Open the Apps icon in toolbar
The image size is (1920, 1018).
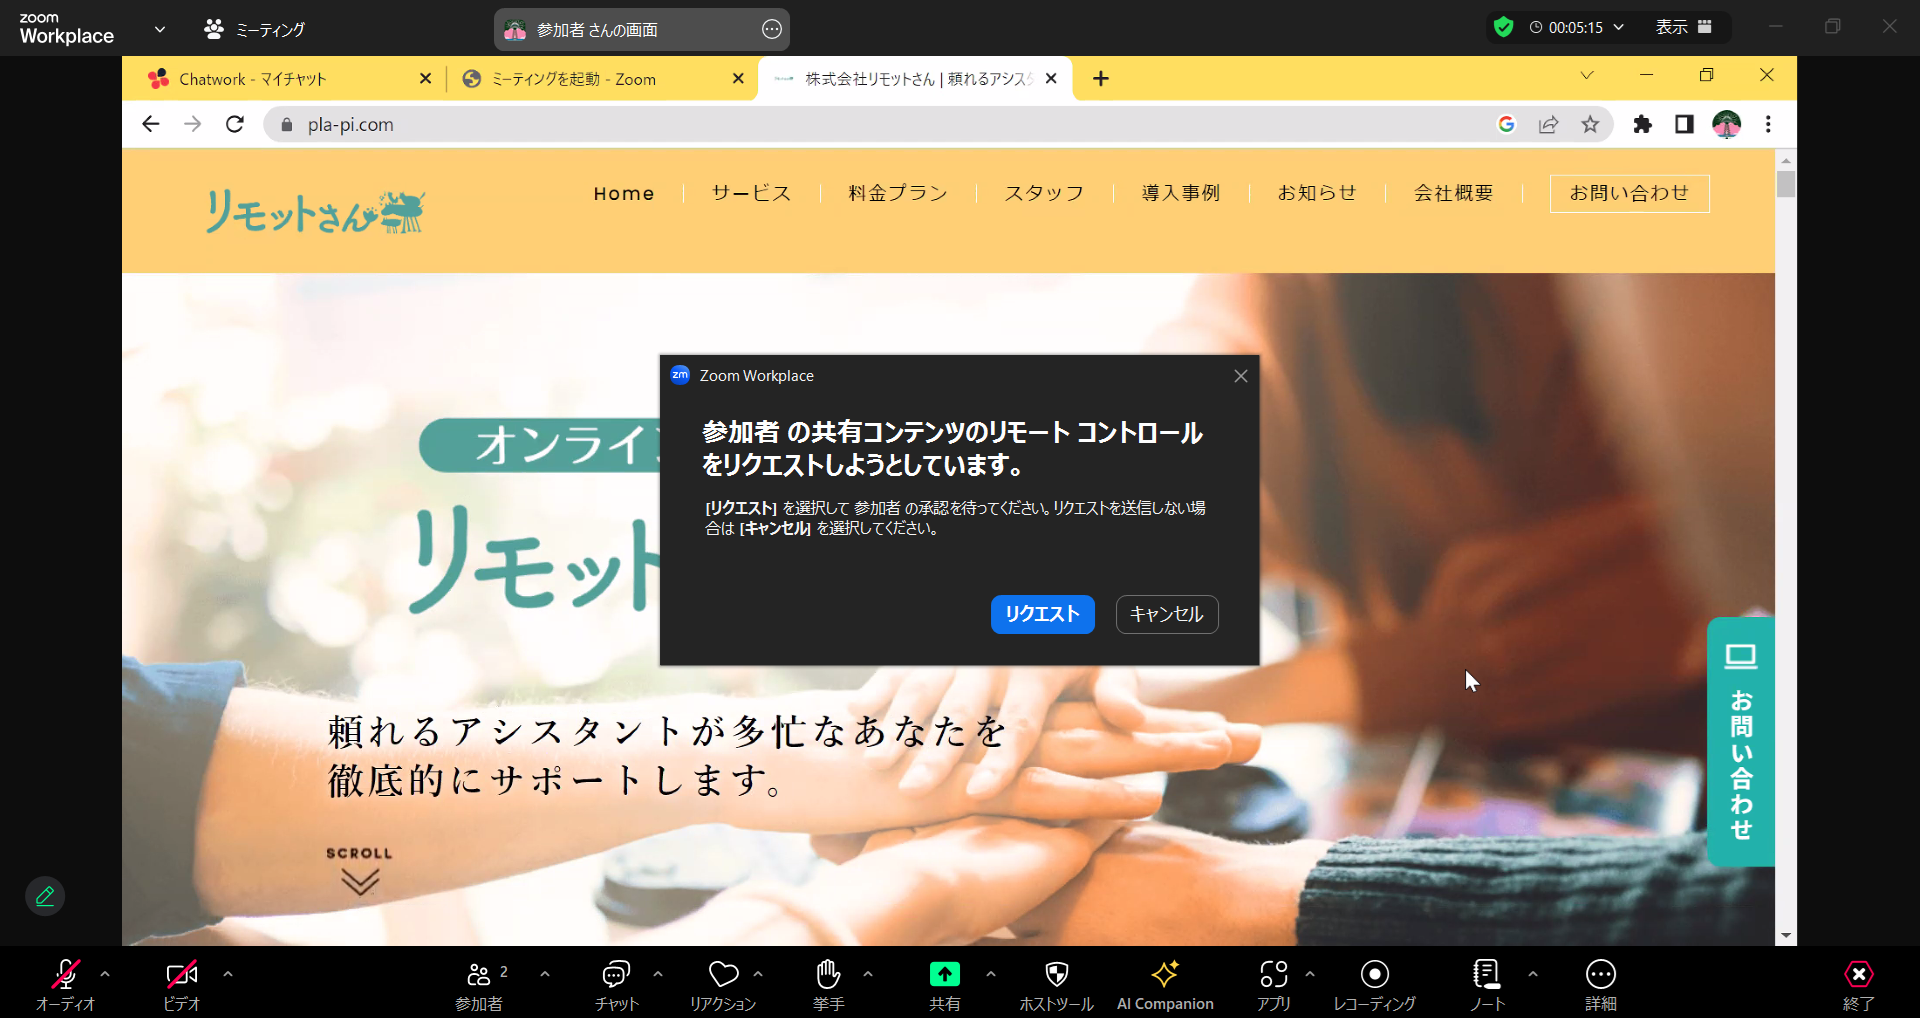tap(1273, 975)
